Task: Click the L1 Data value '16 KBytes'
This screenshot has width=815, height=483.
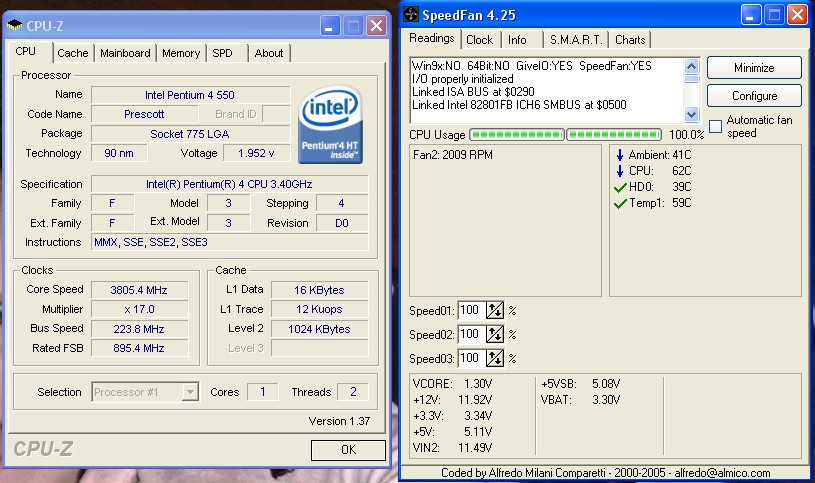Action: [319, 290]
